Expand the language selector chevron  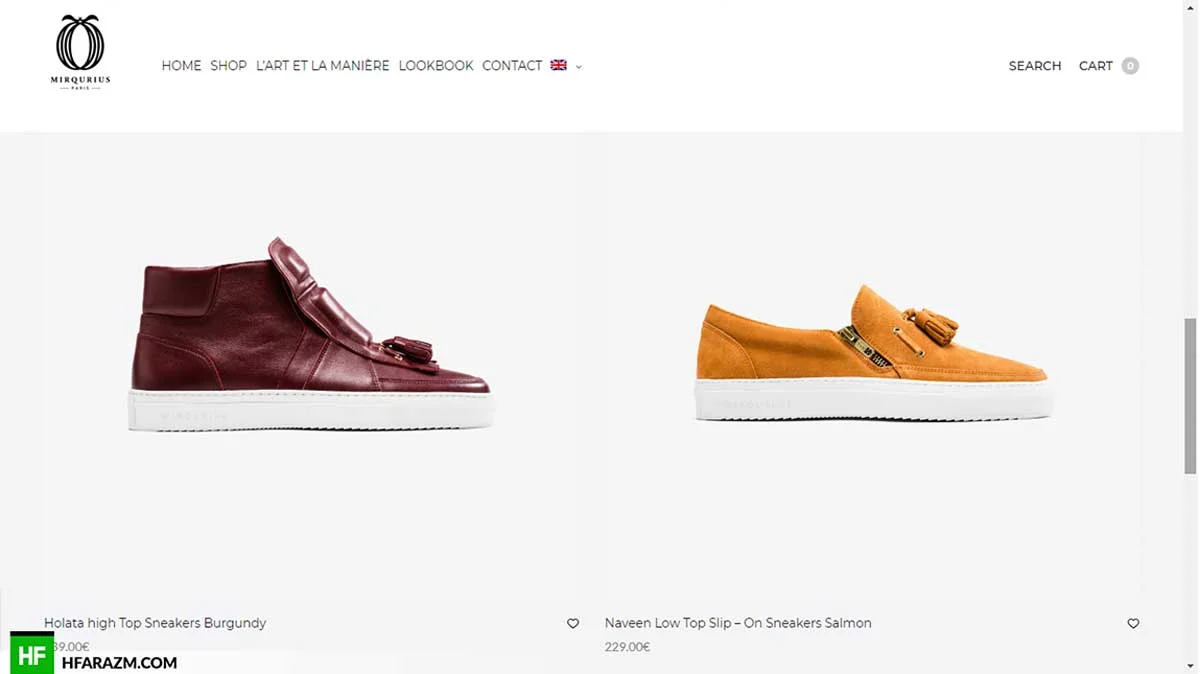click(x=578, y=67)
